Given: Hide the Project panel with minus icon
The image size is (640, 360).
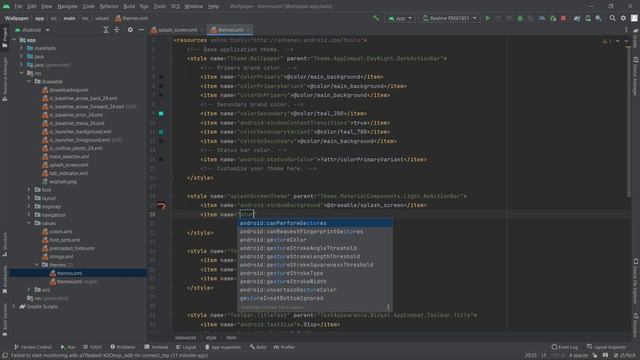Looking at the screenshot, I should 141,30.
